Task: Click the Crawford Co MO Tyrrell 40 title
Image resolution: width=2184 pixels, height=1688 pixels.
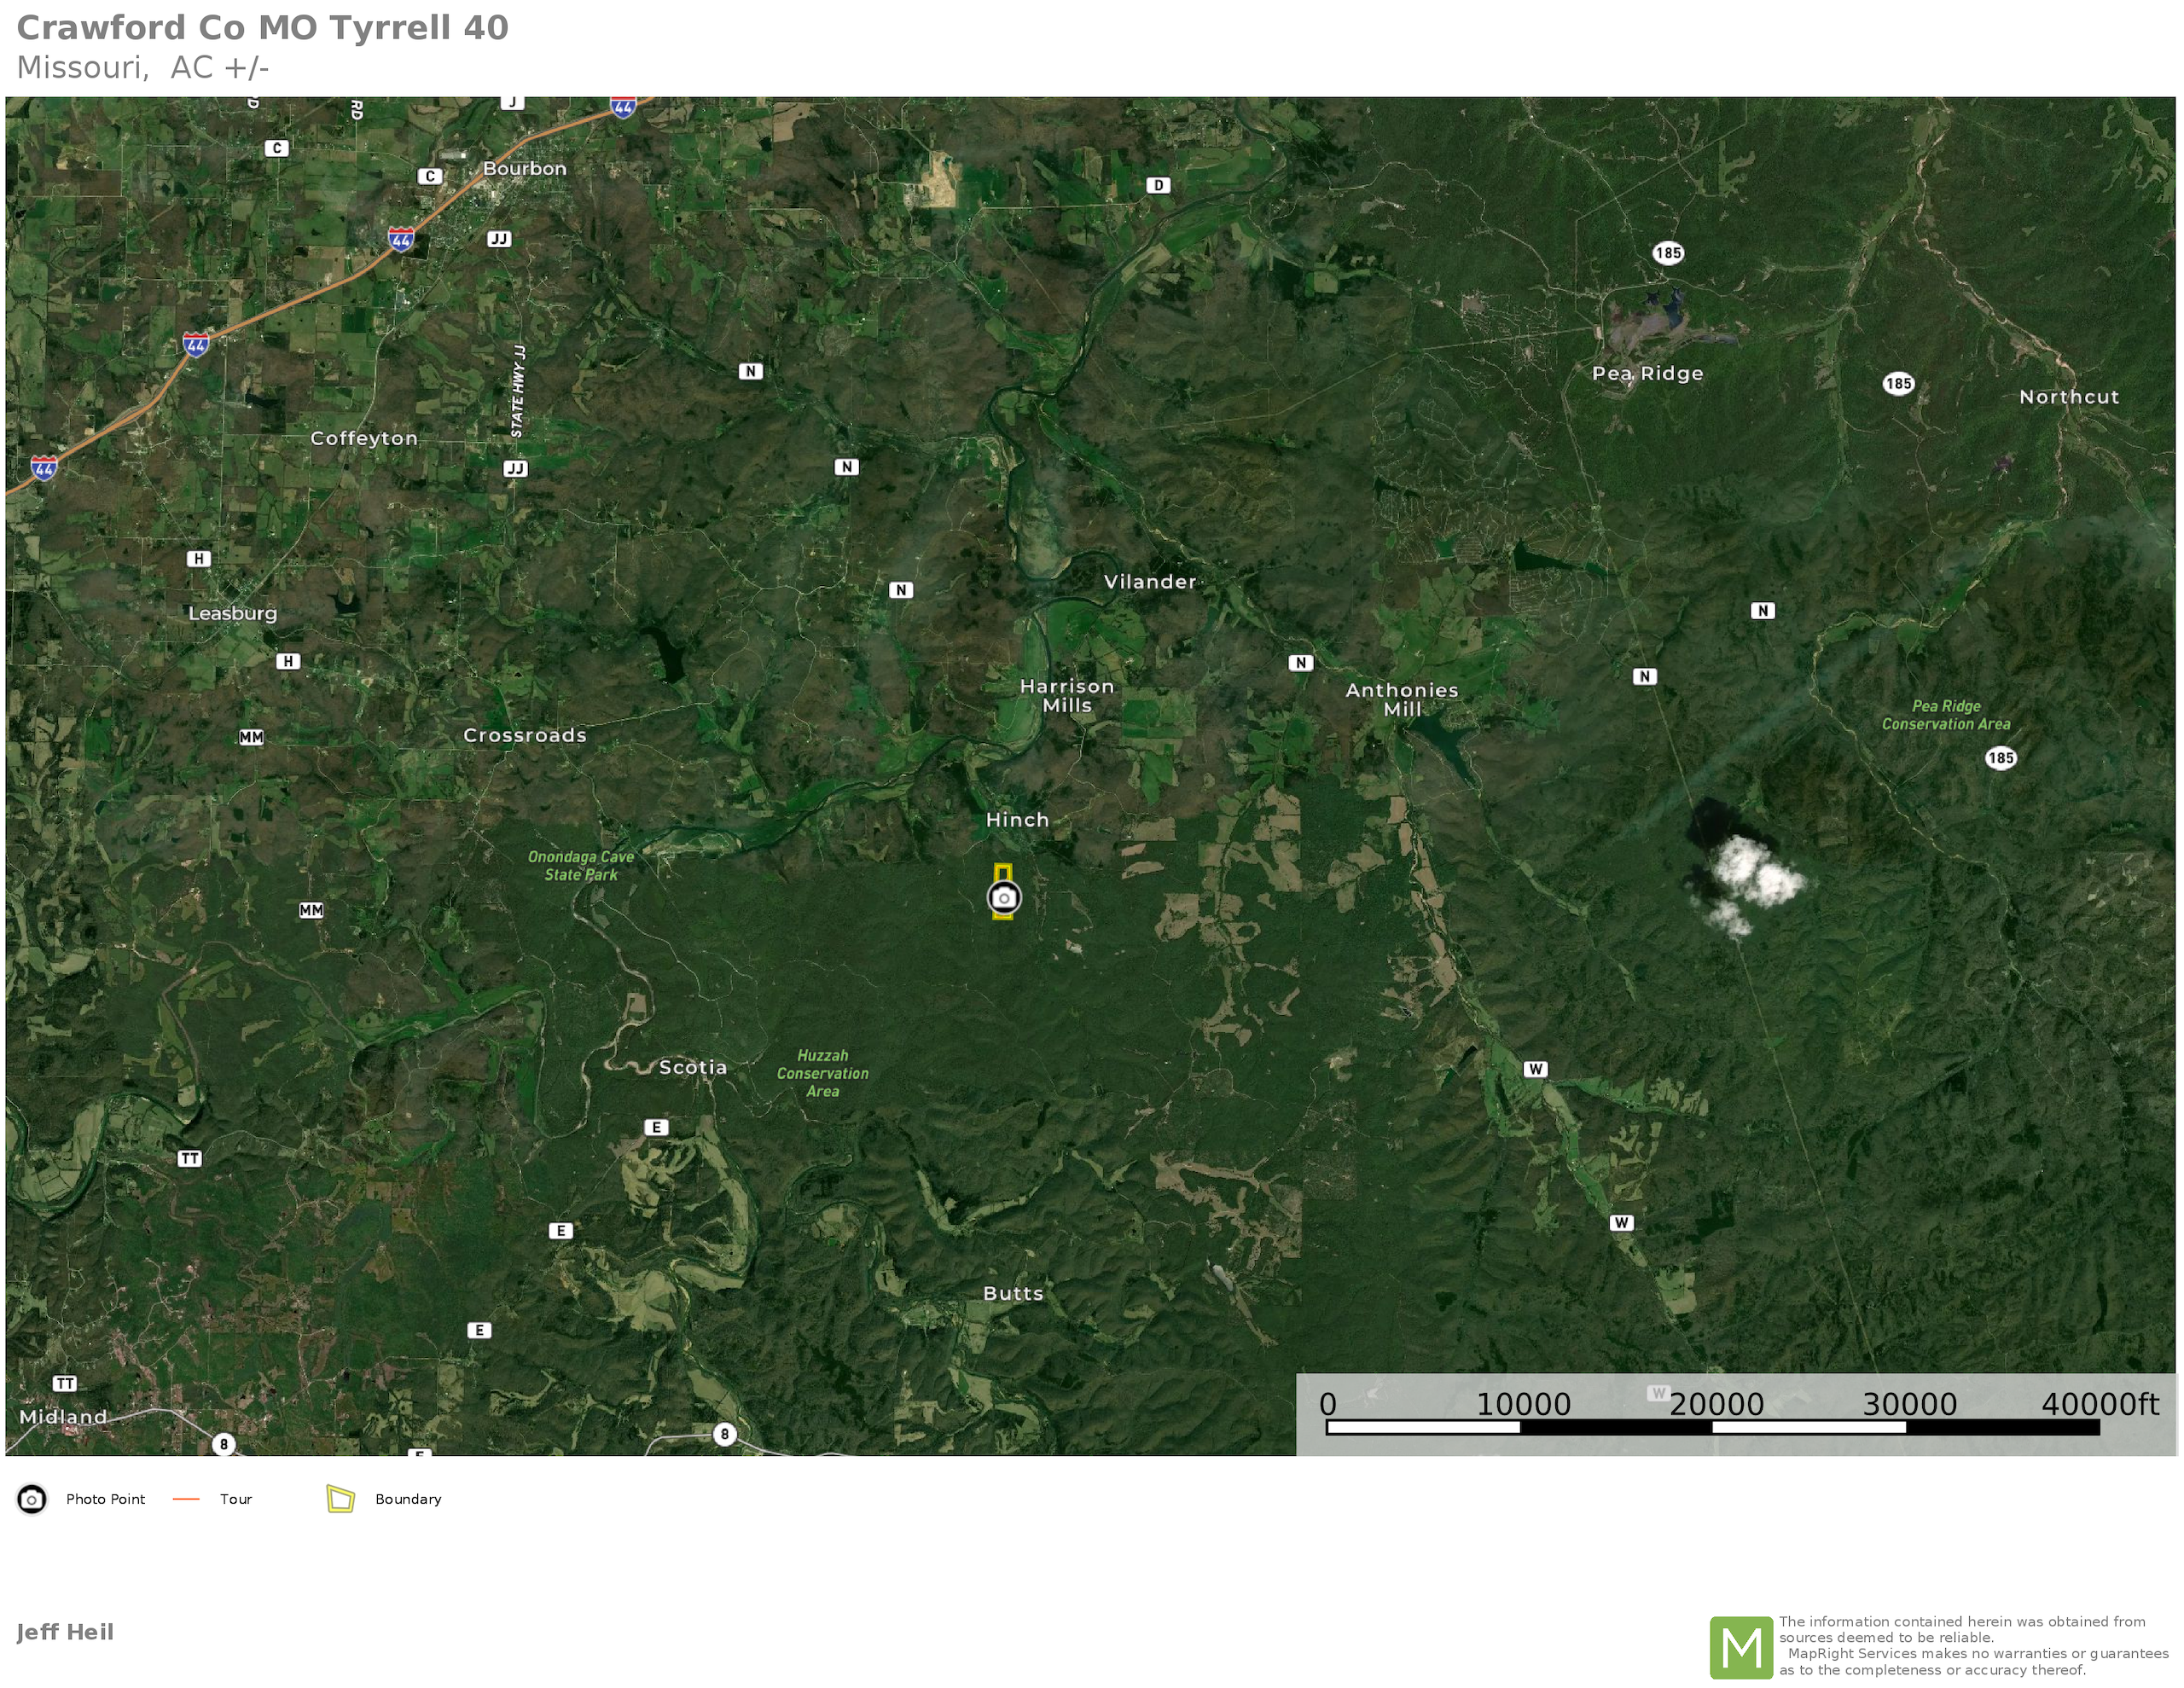Action: click(263, 28)
